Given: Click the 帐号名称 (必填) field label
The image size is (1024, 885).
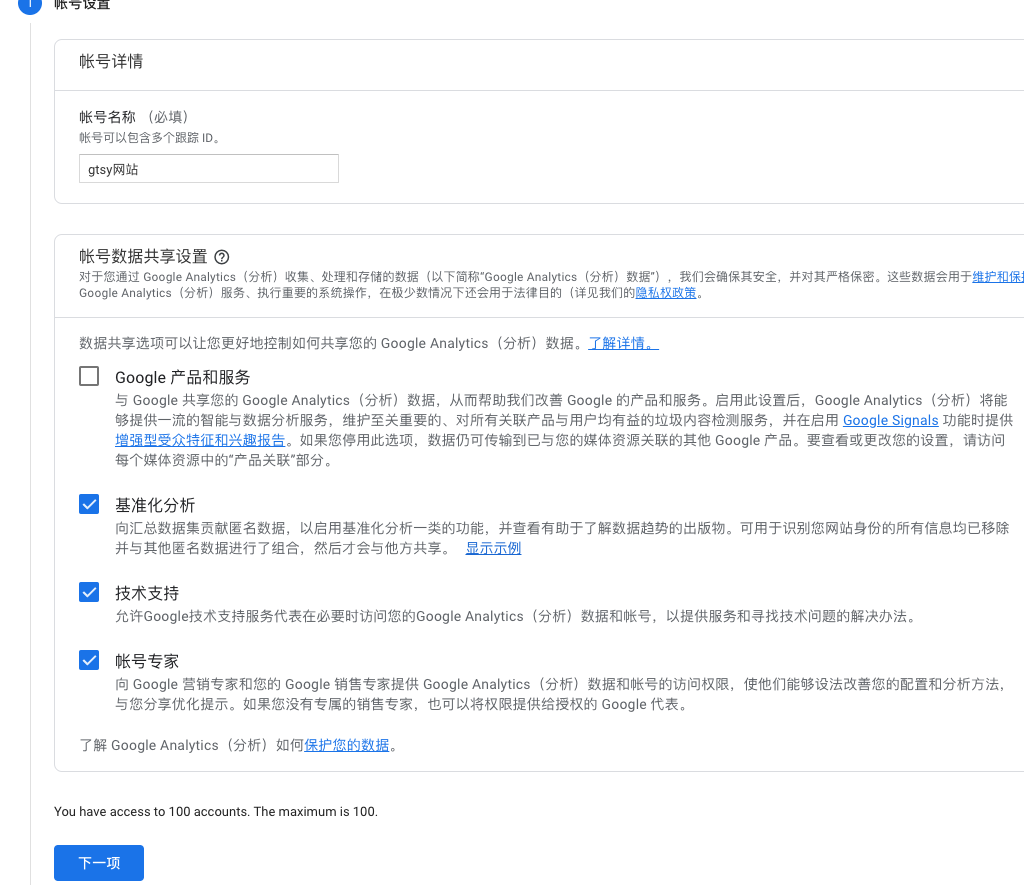Looking at the screenshot, I should coord(134,117).
